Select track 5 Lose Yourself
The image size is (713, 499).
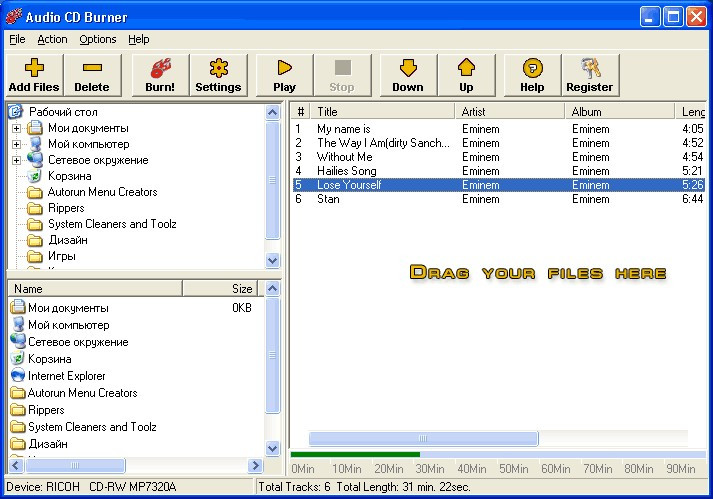pyautogui.click(x=498, y=185)
